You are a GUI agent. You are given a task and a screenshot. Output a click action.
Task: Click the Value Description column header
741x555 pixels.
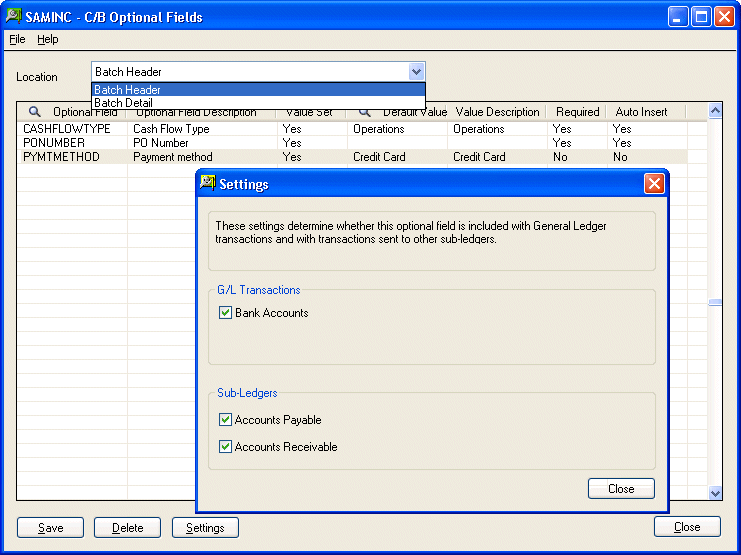click(x=497, y=112)
